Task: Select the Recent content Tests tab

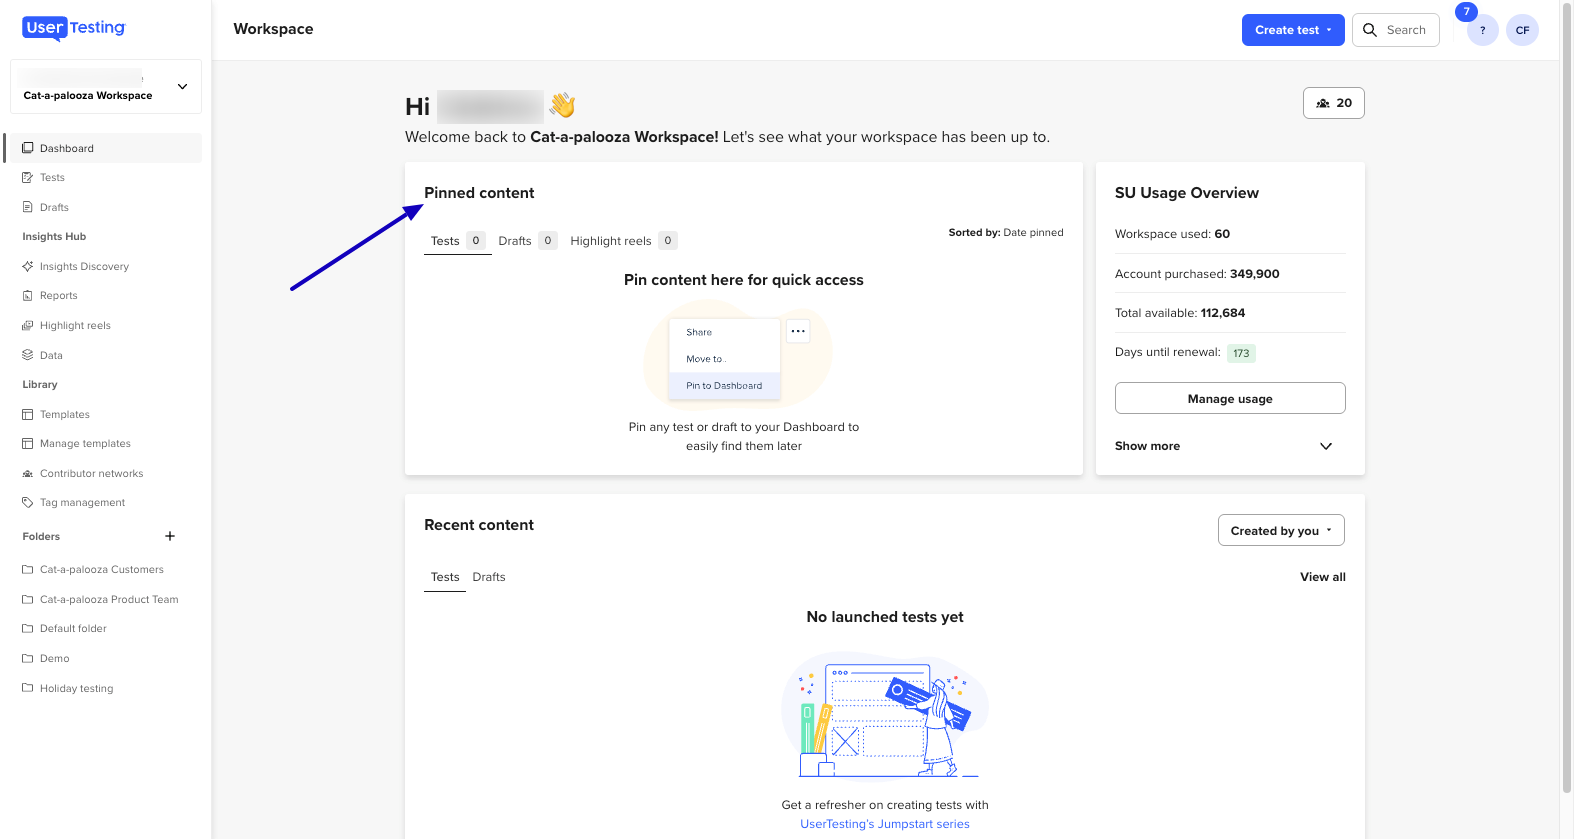Action: pos(445,577)
